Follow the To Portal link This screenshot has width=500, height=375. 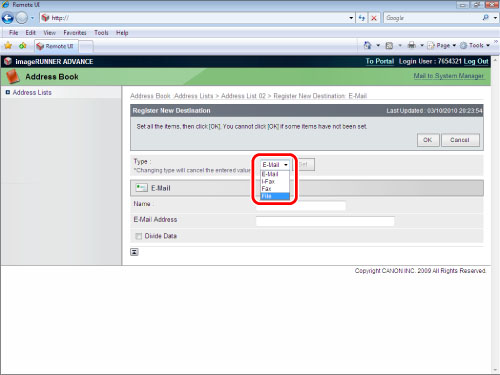coord(380,61)
